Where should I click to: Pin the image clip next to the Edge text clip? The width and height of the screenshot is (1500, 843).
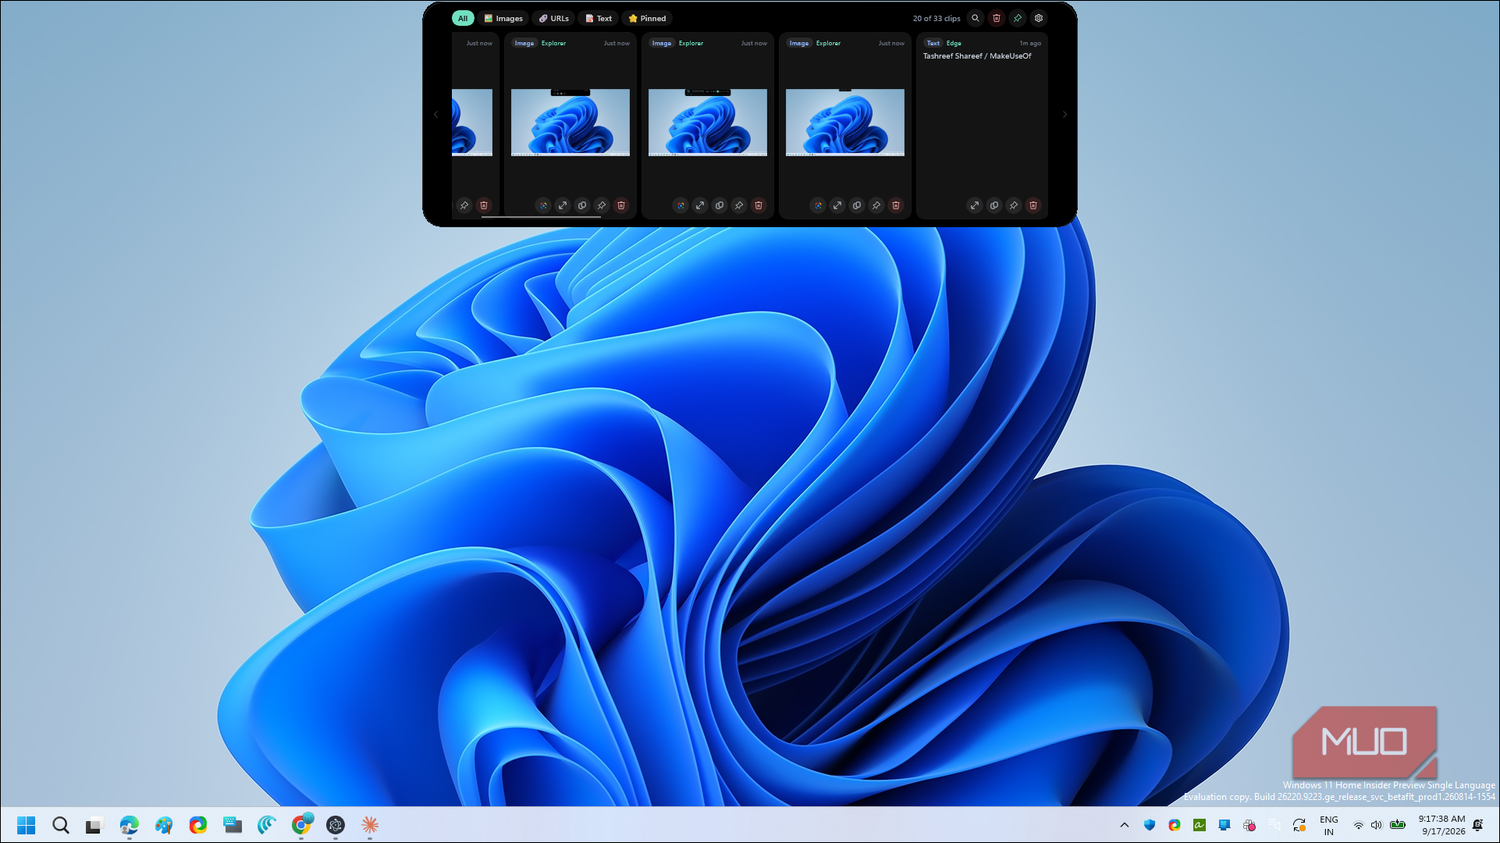tap(876, 205)
